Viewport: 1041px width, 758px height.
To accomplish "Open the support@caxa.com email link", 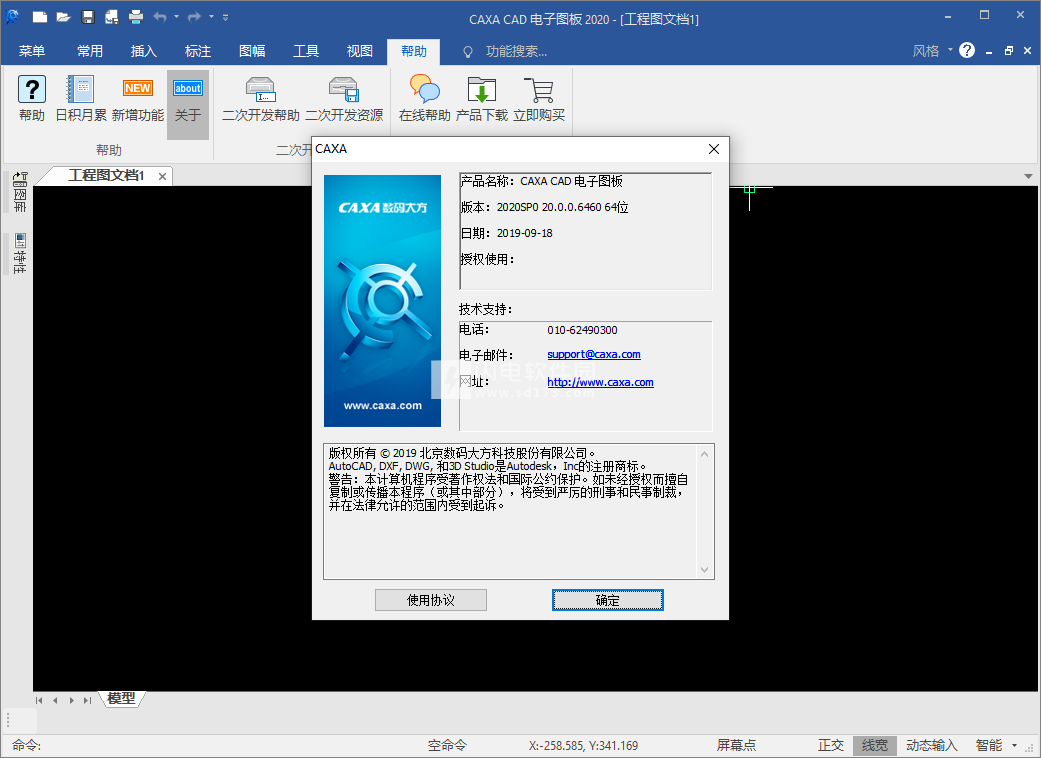I will click(594, 354).
